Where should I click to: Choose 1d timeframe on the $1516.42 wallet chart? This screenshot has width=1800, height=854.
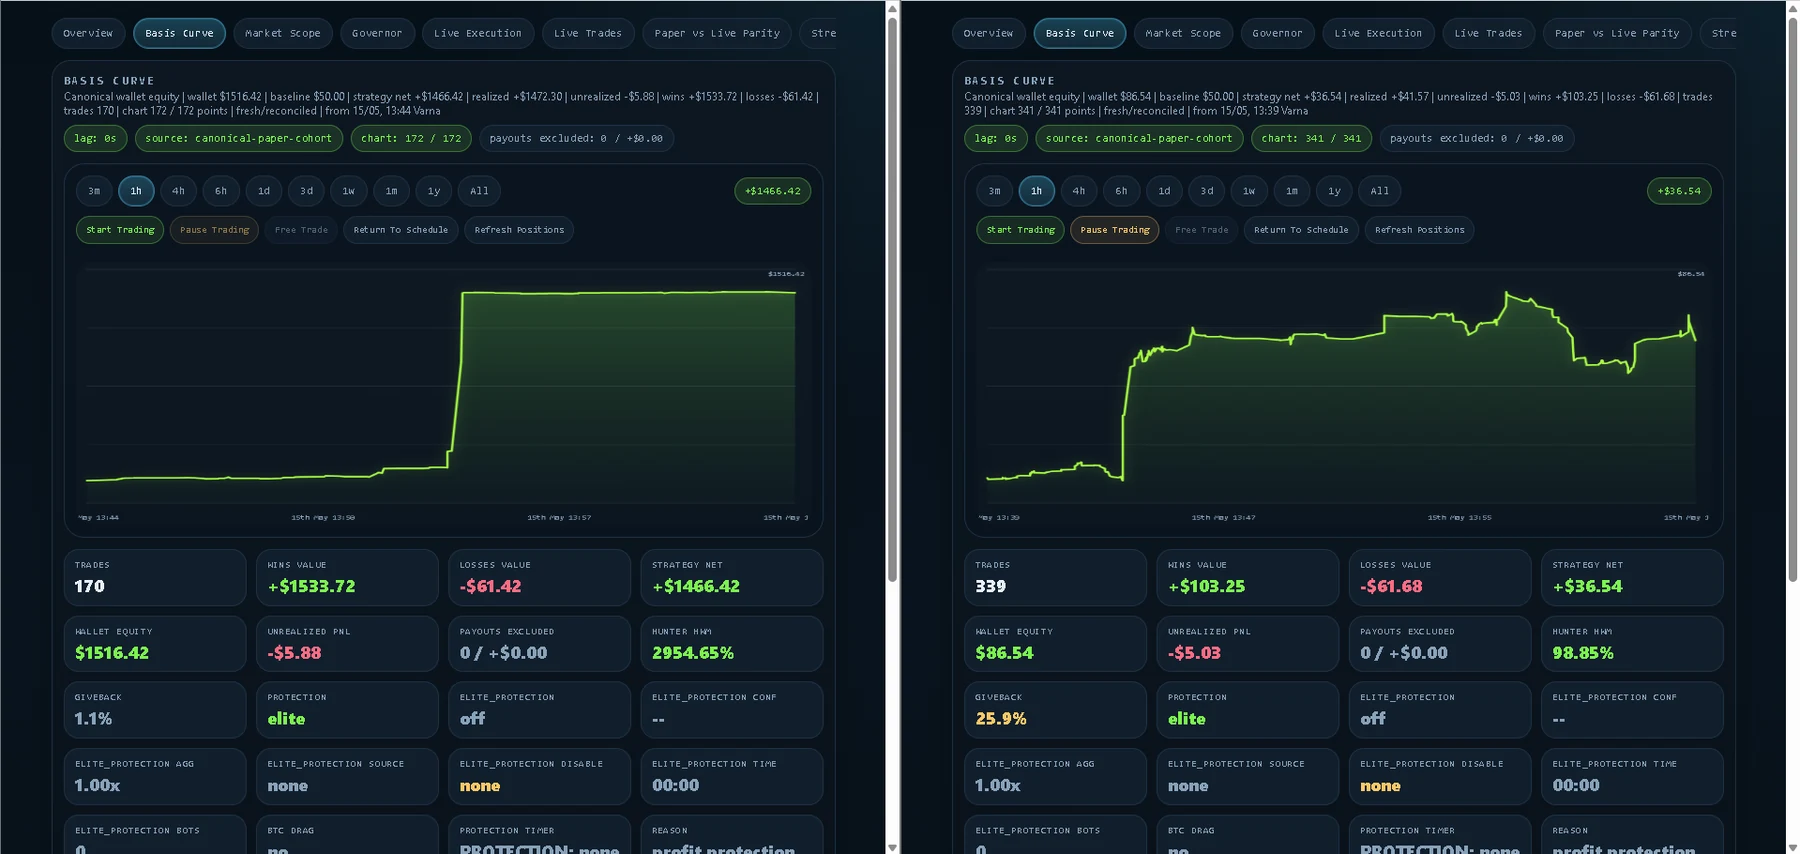click(x=264, y=191)
